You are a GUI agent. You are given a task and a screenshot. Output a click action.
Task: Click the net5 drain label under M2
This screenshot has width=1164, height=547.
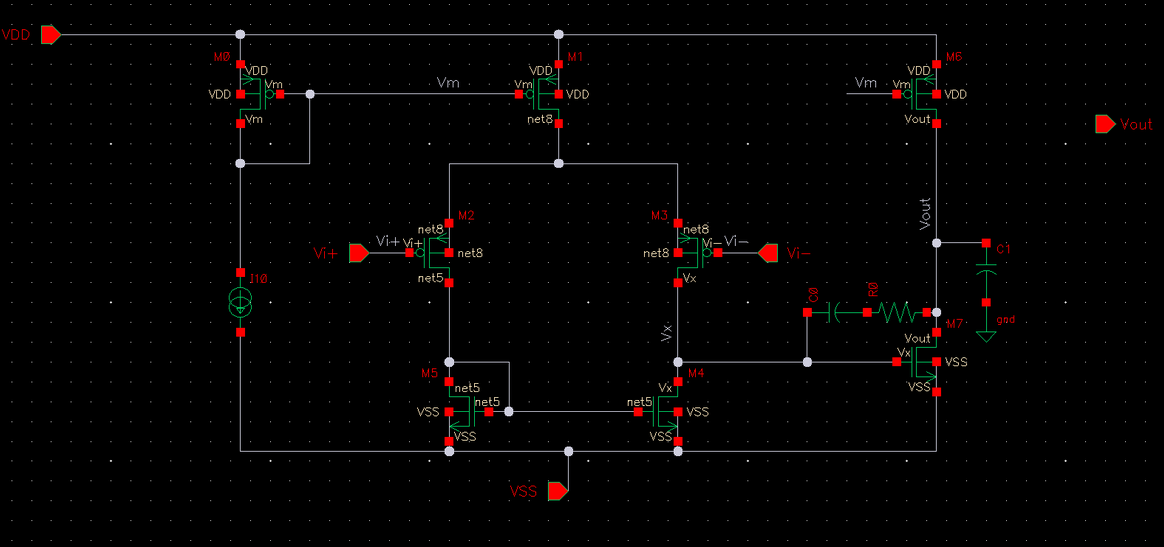[431, 278]
